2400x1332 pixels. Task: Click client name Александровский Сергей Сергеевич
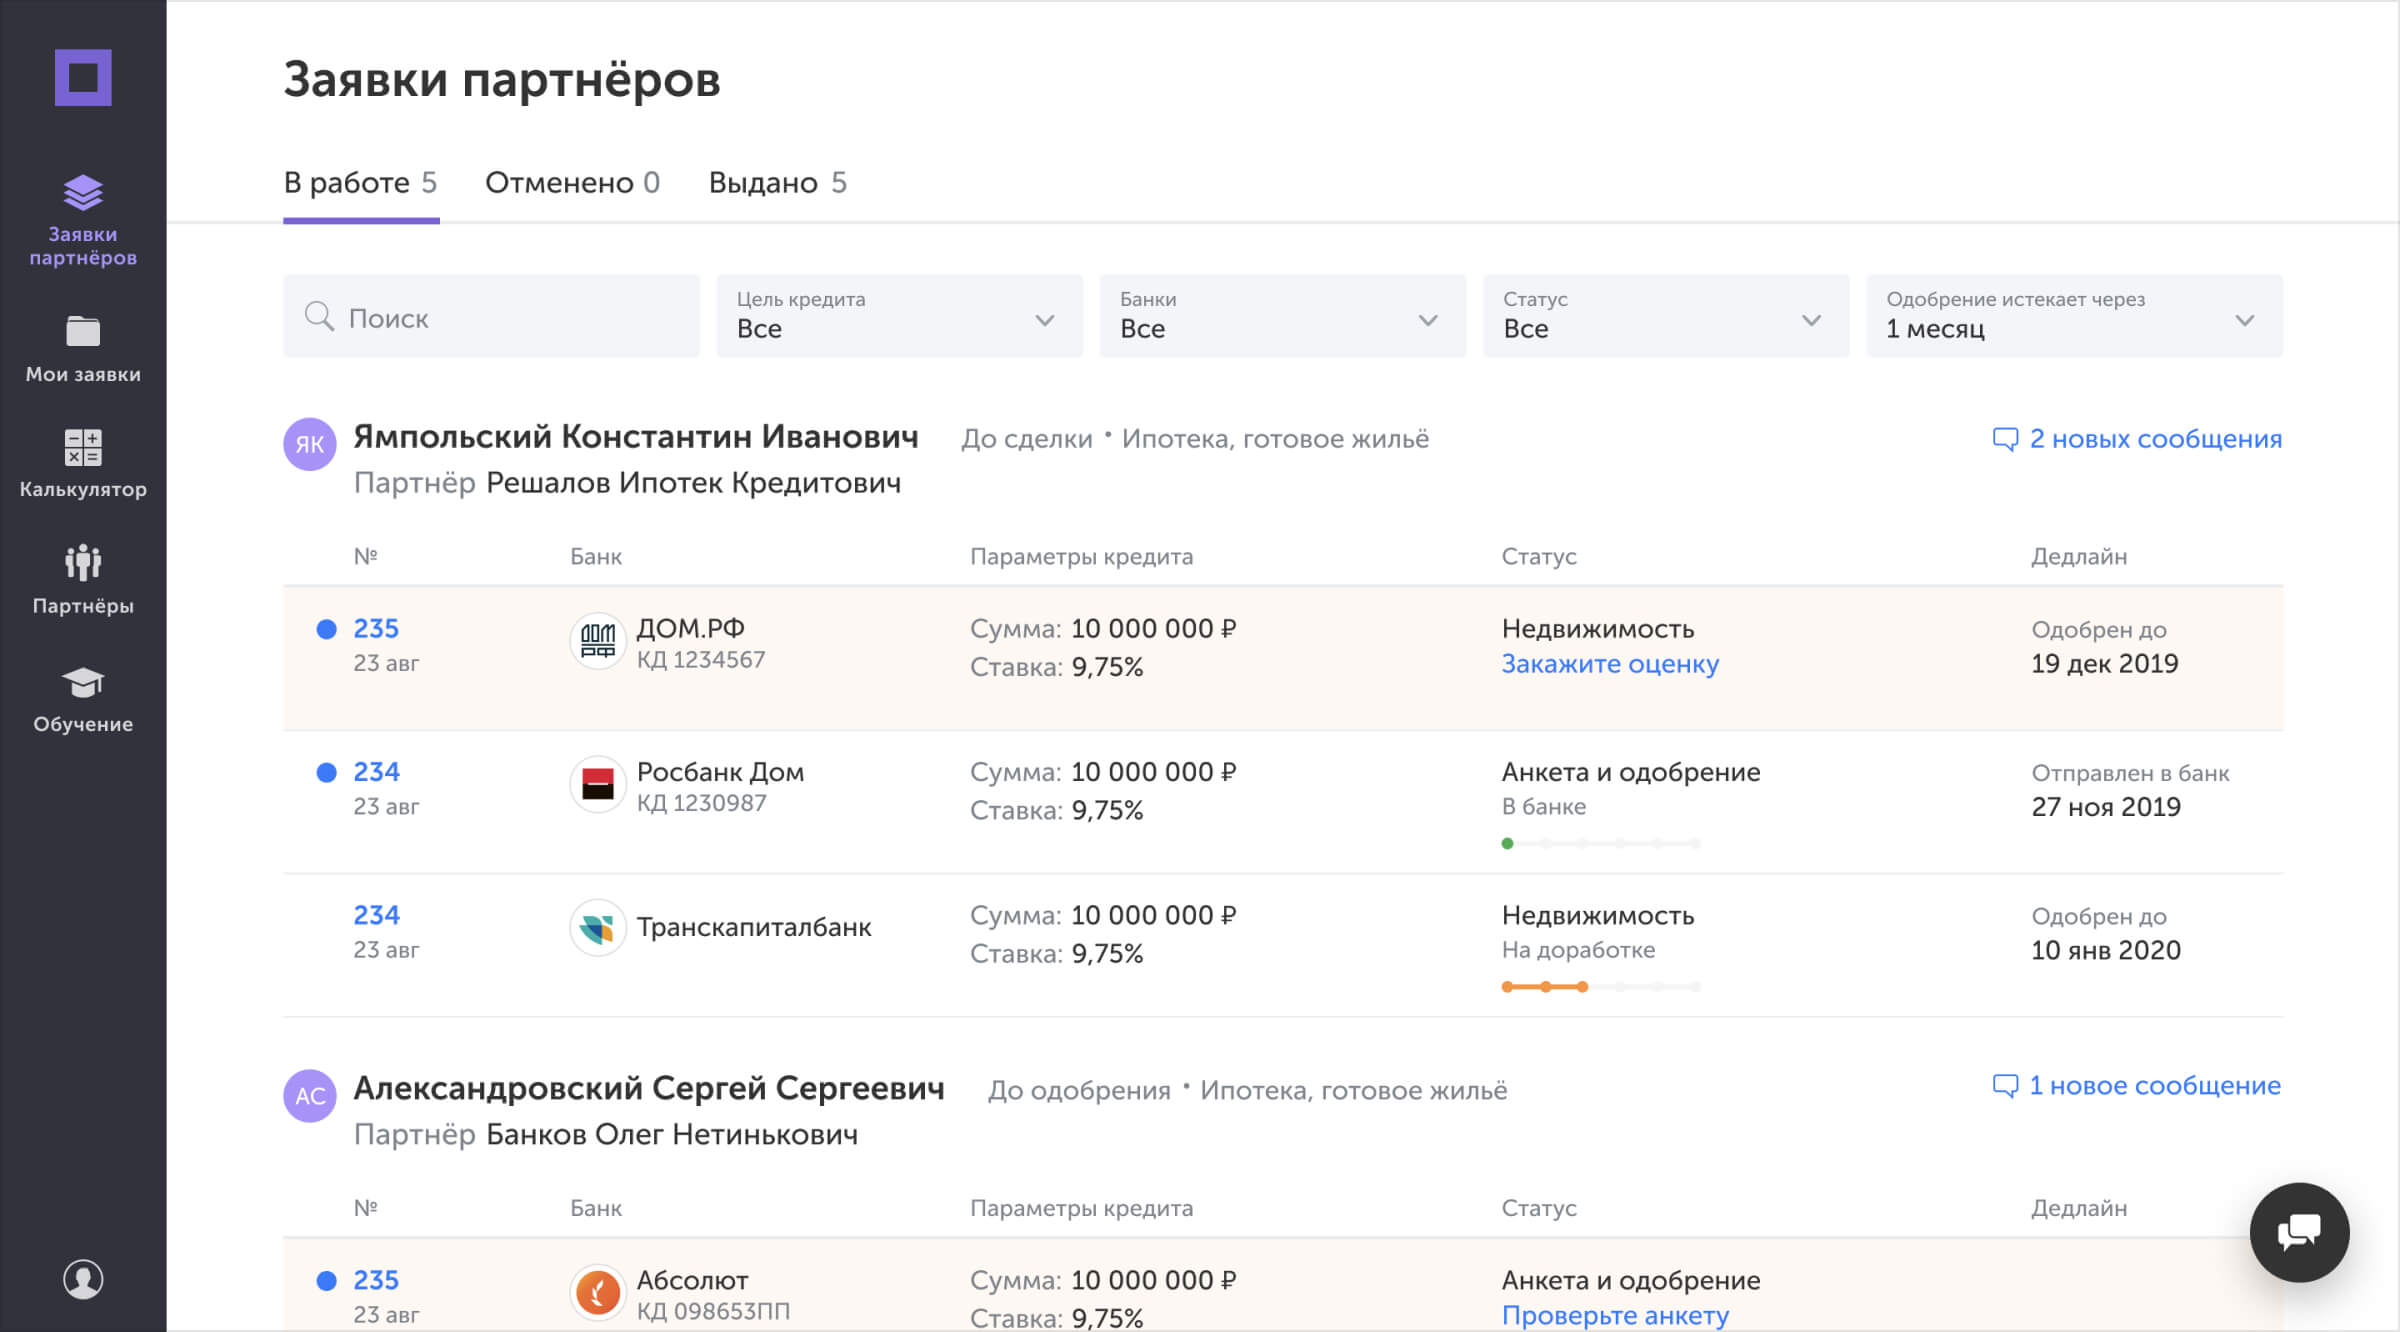[649, 1088]
